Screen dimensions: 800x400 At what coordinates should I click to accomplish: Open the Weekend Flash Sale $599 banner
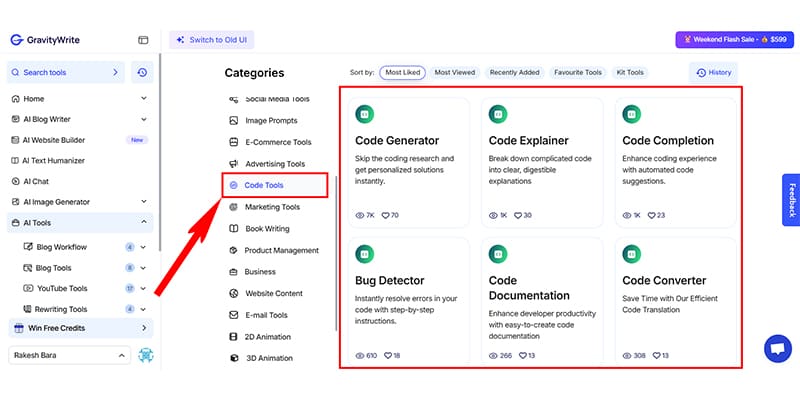(x=735, y=39)
